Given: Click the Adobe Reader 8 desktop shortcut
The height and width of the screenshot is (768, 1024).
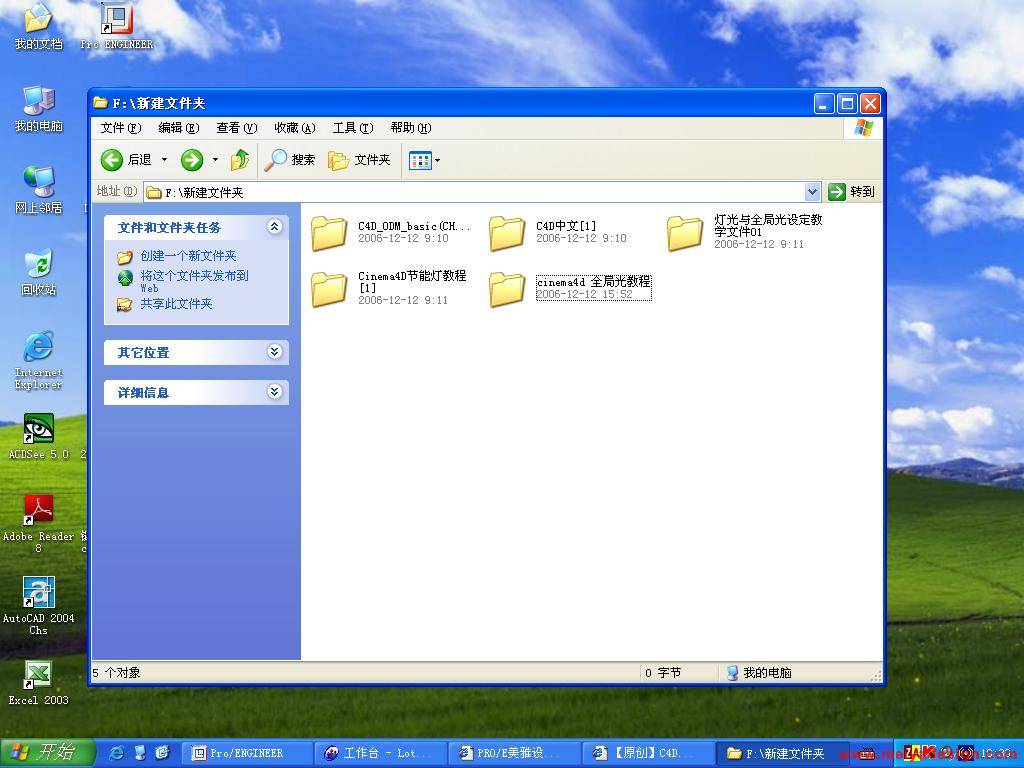Looking at the screenshot, I should tap(38, 524).
